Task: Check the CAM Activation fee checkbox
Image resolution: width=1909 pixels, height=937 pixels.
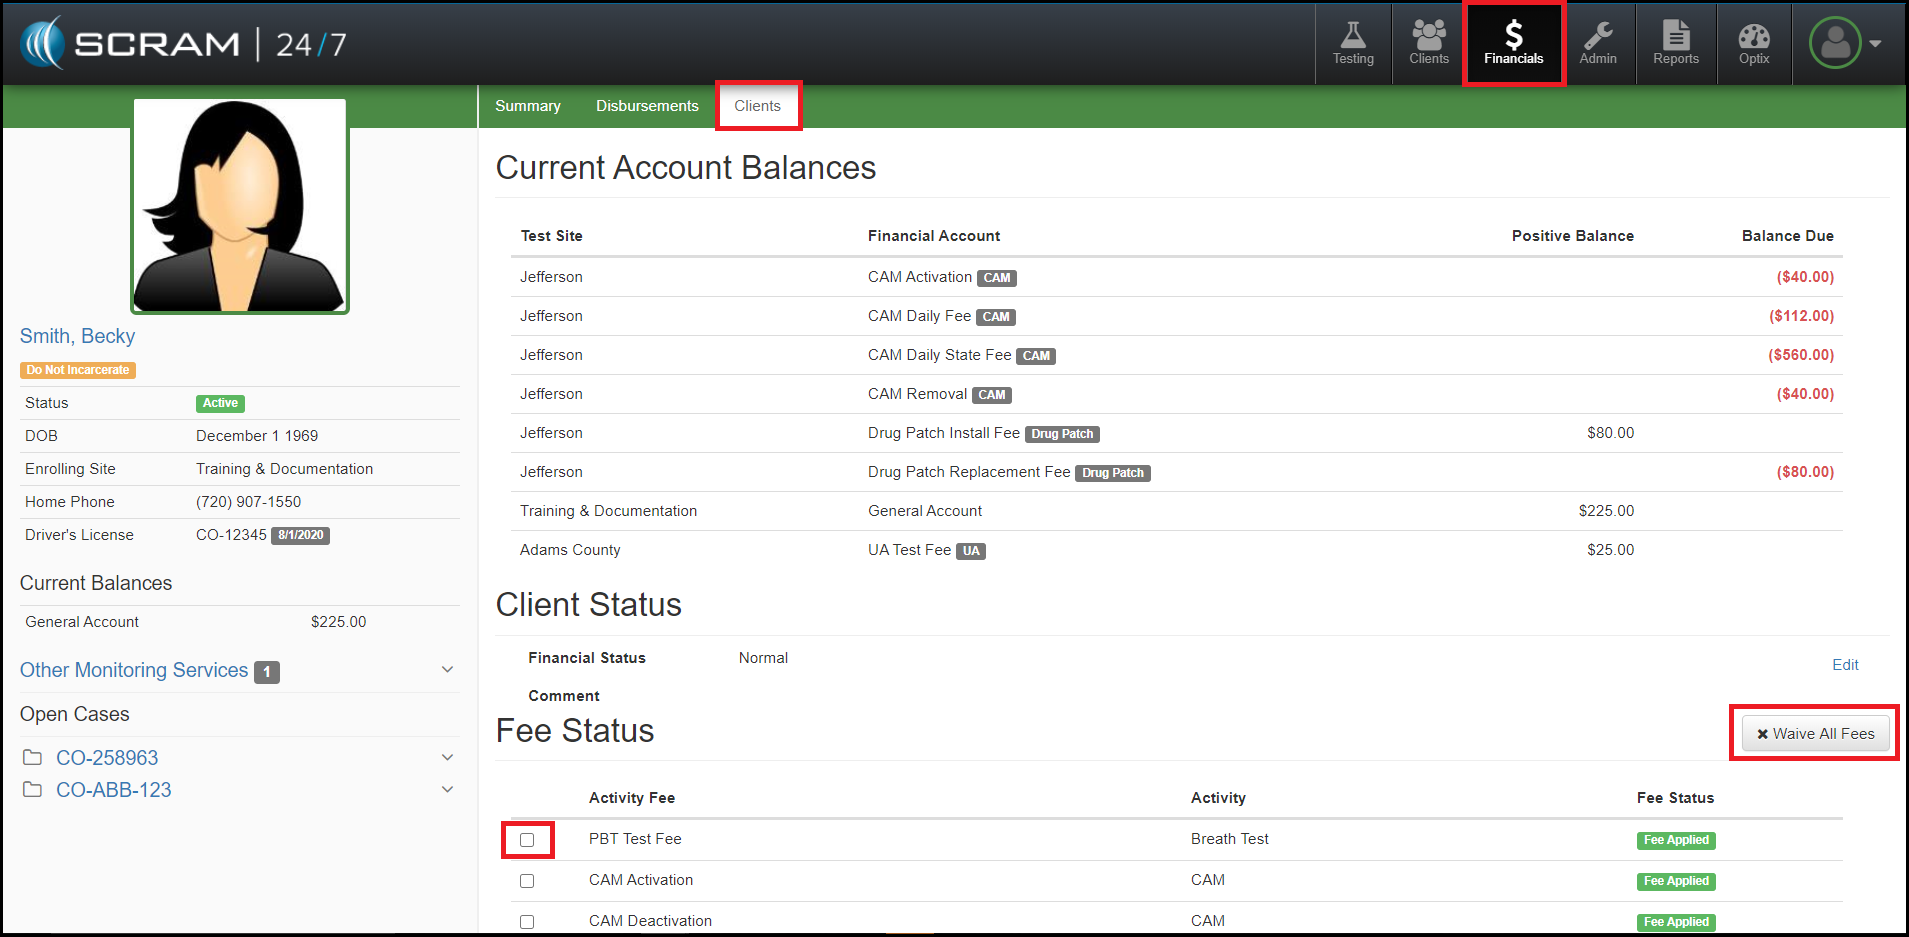Action: (x=527, y=881)
